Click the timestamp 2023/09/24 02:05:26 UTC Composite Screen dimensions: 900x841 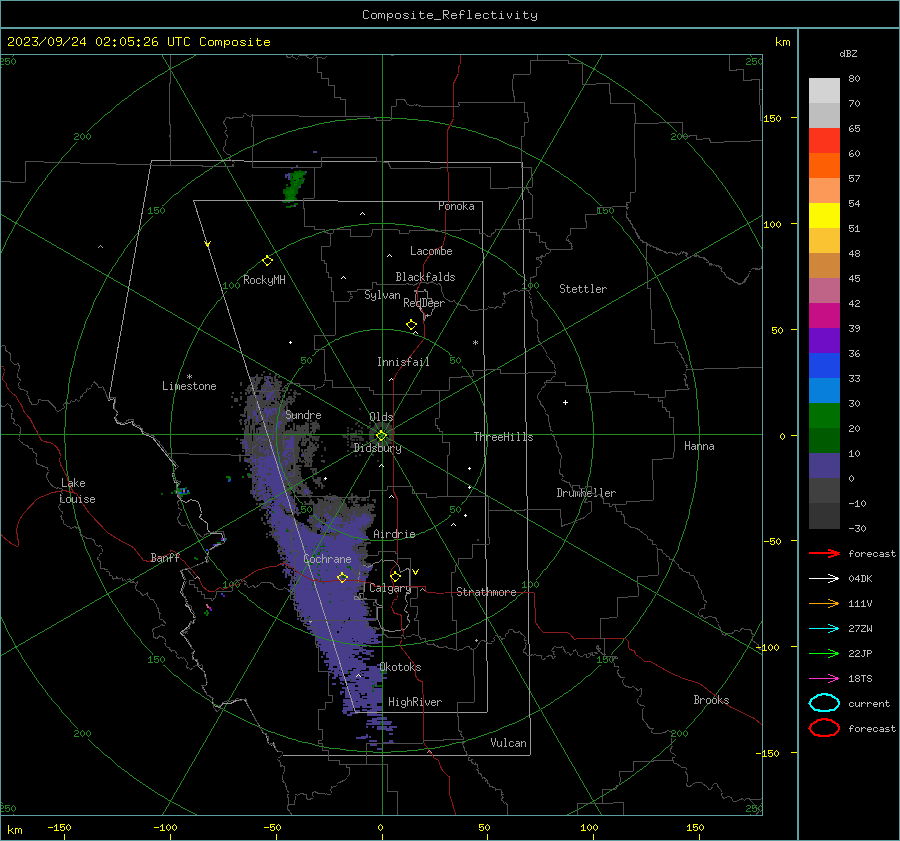pos(138,42)
